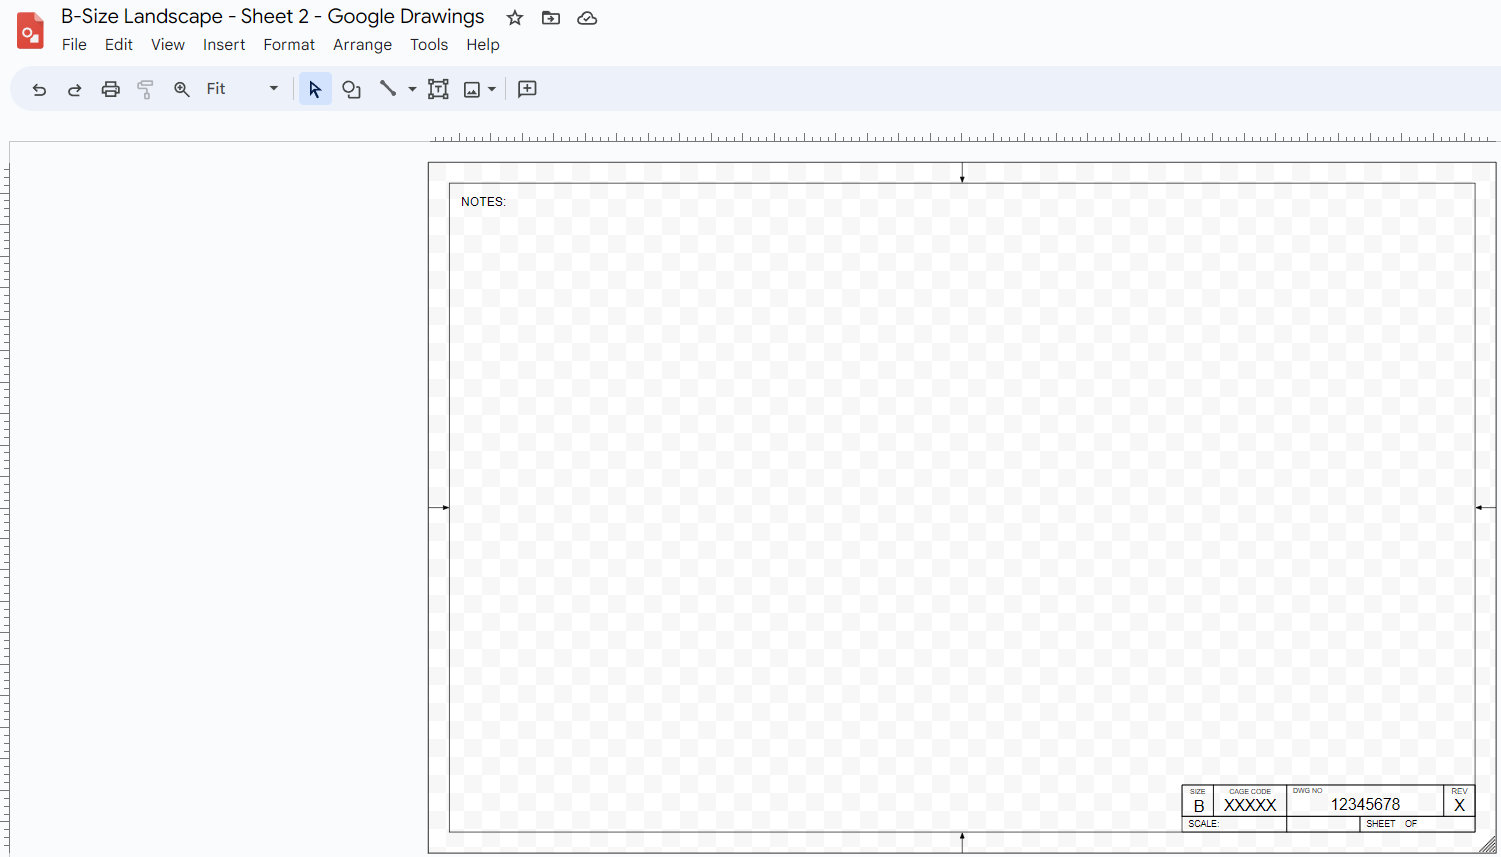Check cloud save status icon
Image resolution: width=1501 pixels, height=857 pixels.
point(587,18)
